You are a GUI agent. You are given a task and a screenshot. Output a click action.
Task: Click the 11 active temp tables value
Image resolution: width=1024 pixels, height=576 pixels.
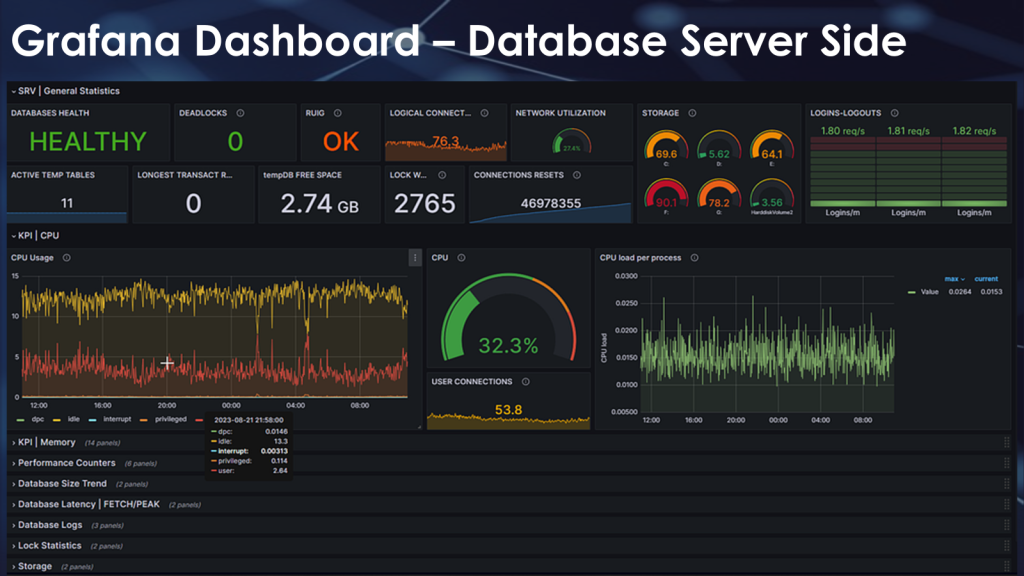[x=67, y=204]
